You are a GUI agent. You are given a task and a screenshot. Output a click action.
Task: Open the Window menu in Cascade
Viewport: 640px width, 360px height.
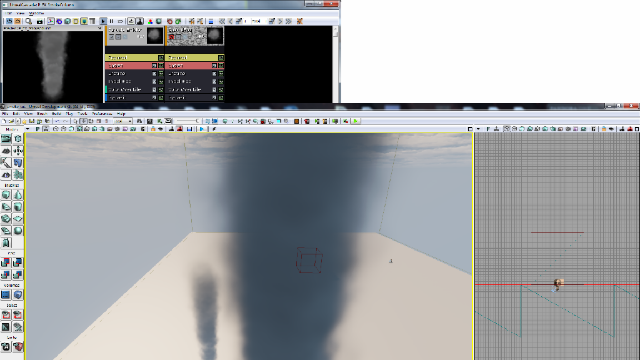[x=37, y=13]
